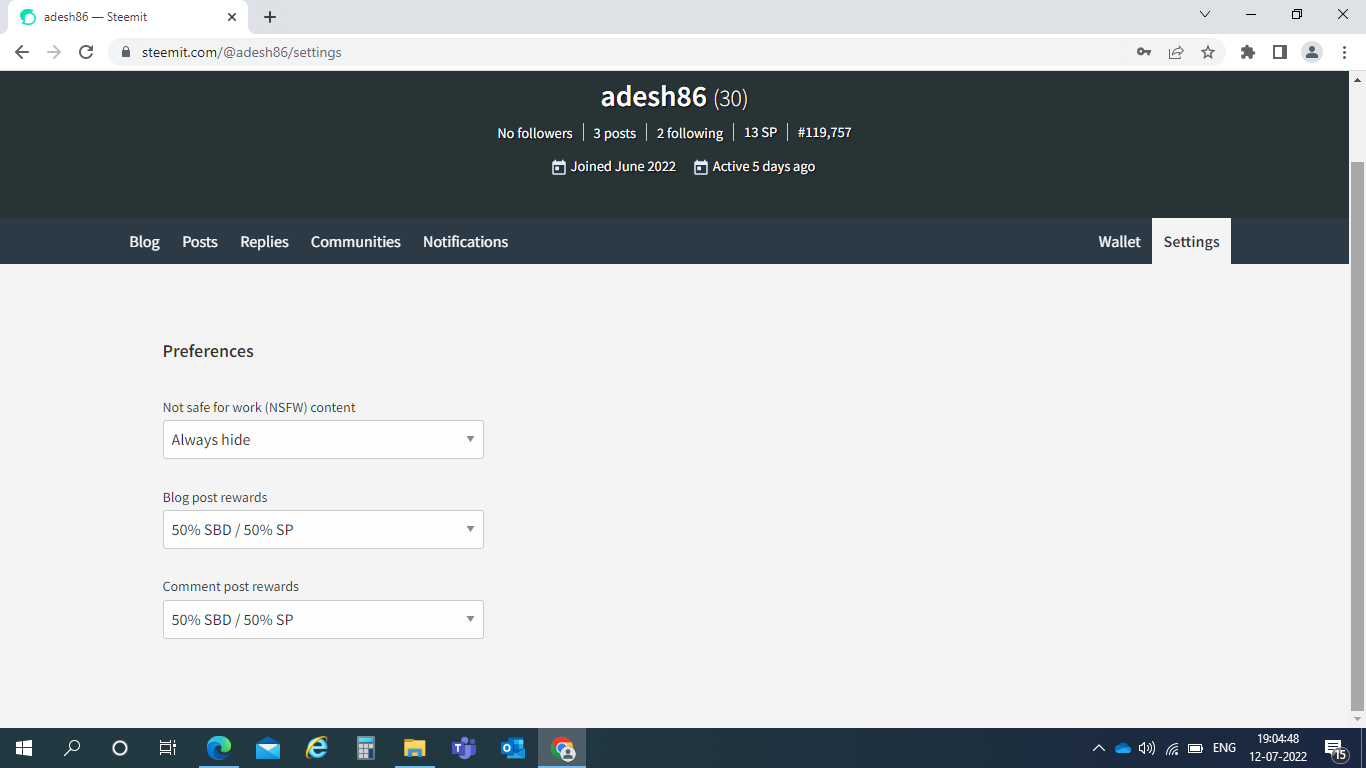Bookmark this page with the star icon
This screenshot has height=768, width=1366.
point(1208,52)
